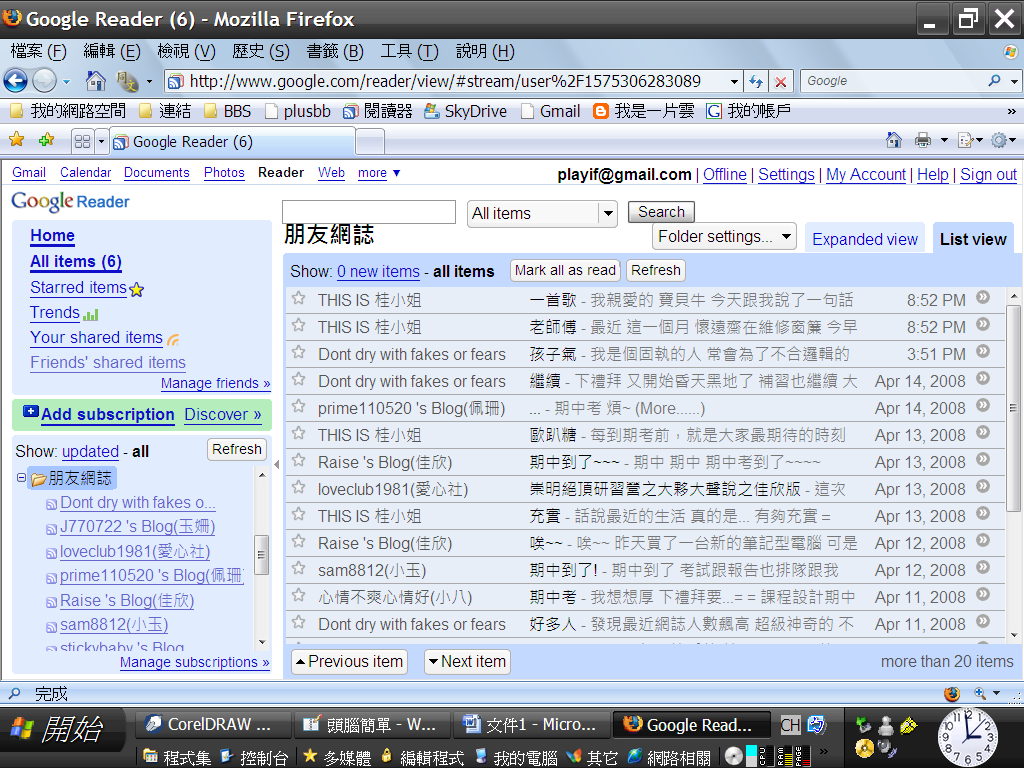
Task: Go back with the browser Back arrow
Action: [x=16, y=81]
